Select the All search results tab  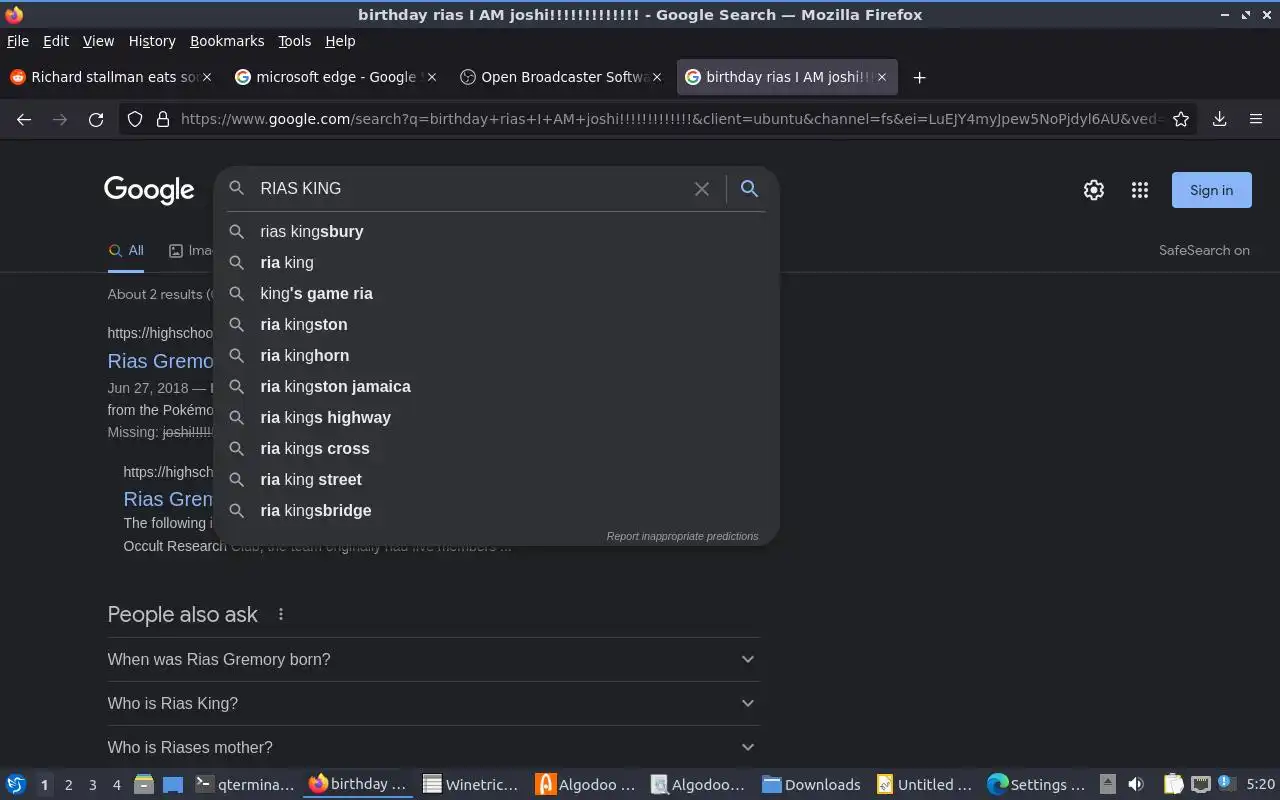126,251
